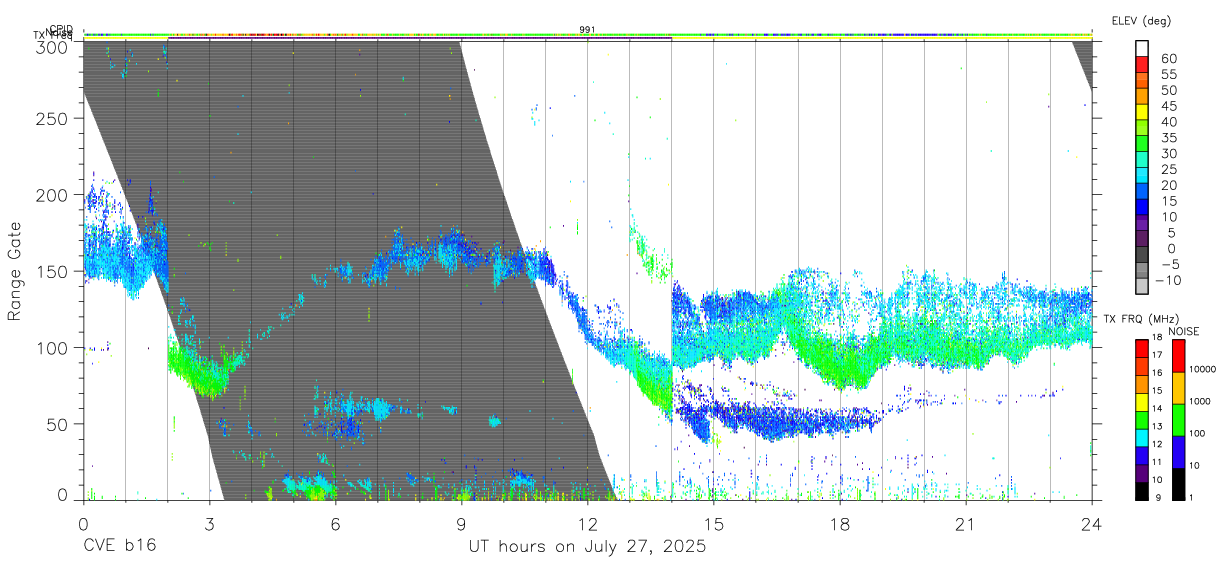Click the 10000 label on NOISE legend
The image size is (1228, 567).
[x=1203, y=369]
